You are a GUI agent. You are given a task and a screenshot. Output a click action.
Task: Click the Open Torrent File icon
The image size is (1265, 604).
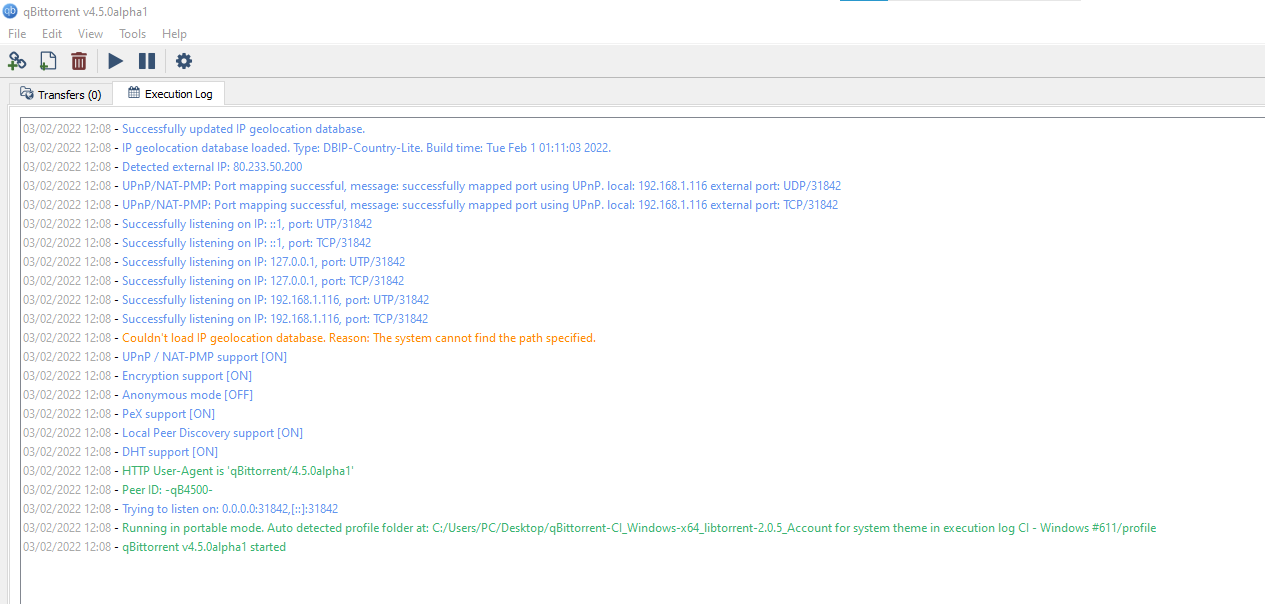tap(47, 61)
